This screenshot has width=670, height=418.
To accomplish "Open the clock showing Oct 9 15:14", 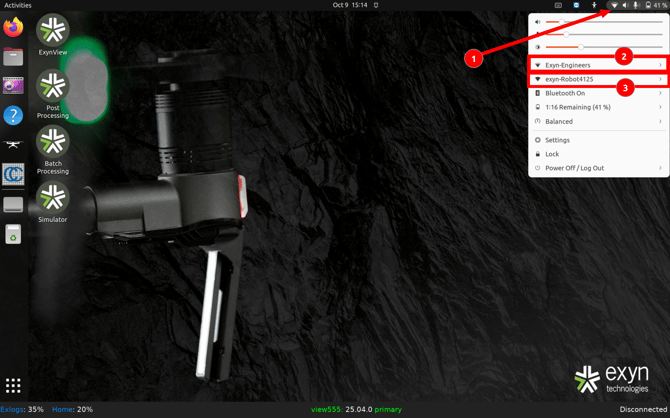I will point(349,5).
